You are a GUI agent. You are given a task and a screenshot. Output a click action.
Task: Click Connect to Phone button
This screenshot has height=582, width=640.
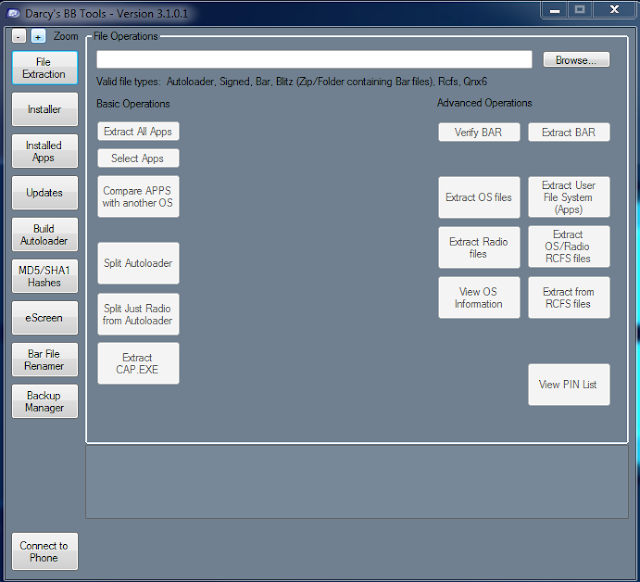click(x=44, y=551)
